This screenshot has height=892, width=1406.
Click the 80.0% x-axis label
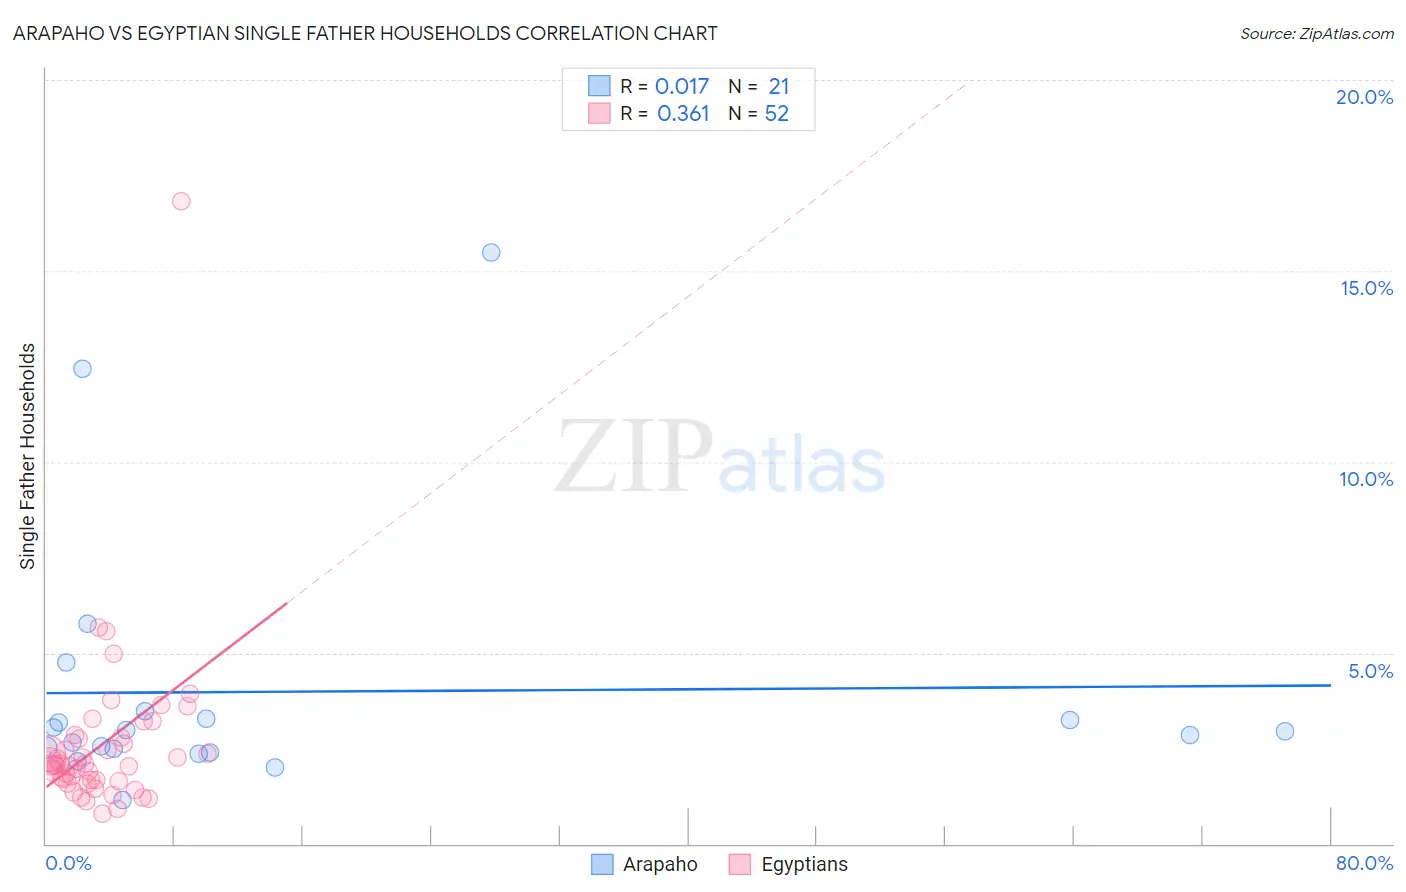(x=1364, y=863)
